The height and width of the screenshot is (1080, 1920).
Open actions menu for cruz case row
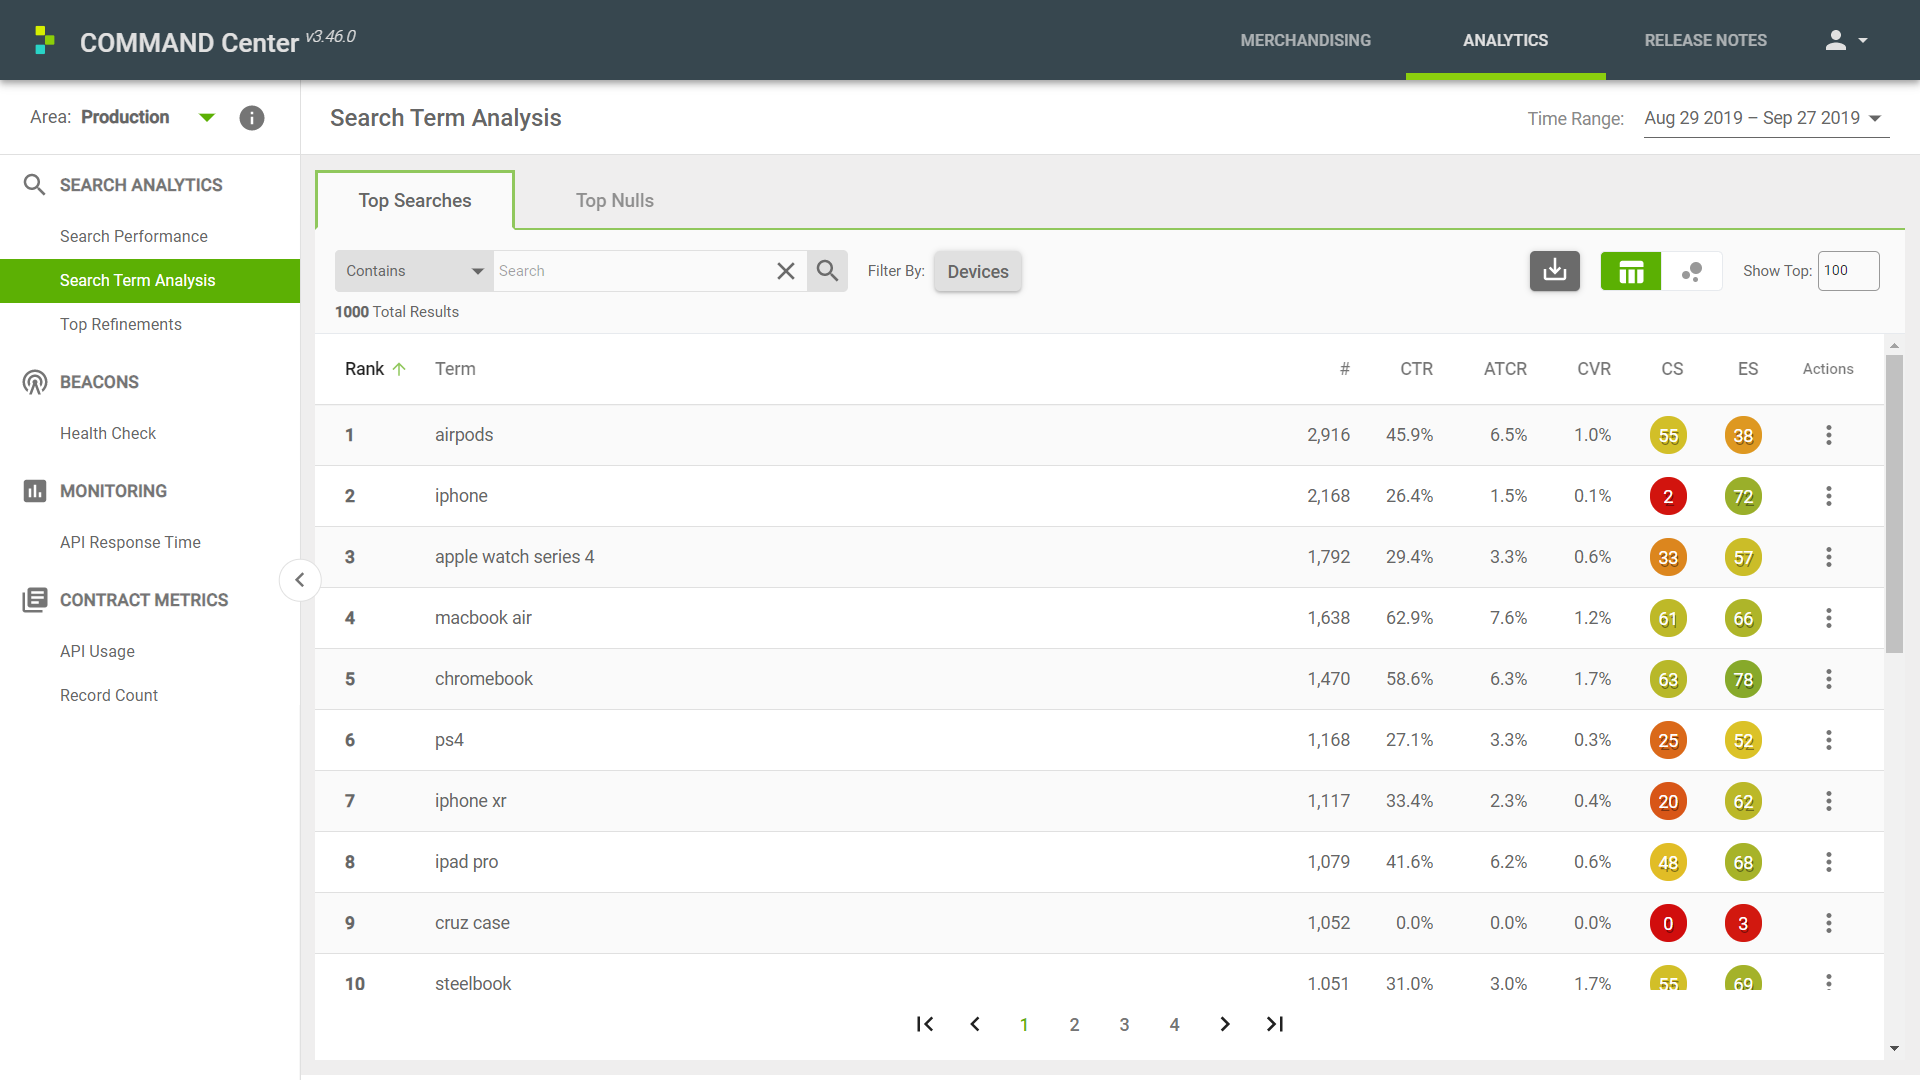(x=1829, y=923)
